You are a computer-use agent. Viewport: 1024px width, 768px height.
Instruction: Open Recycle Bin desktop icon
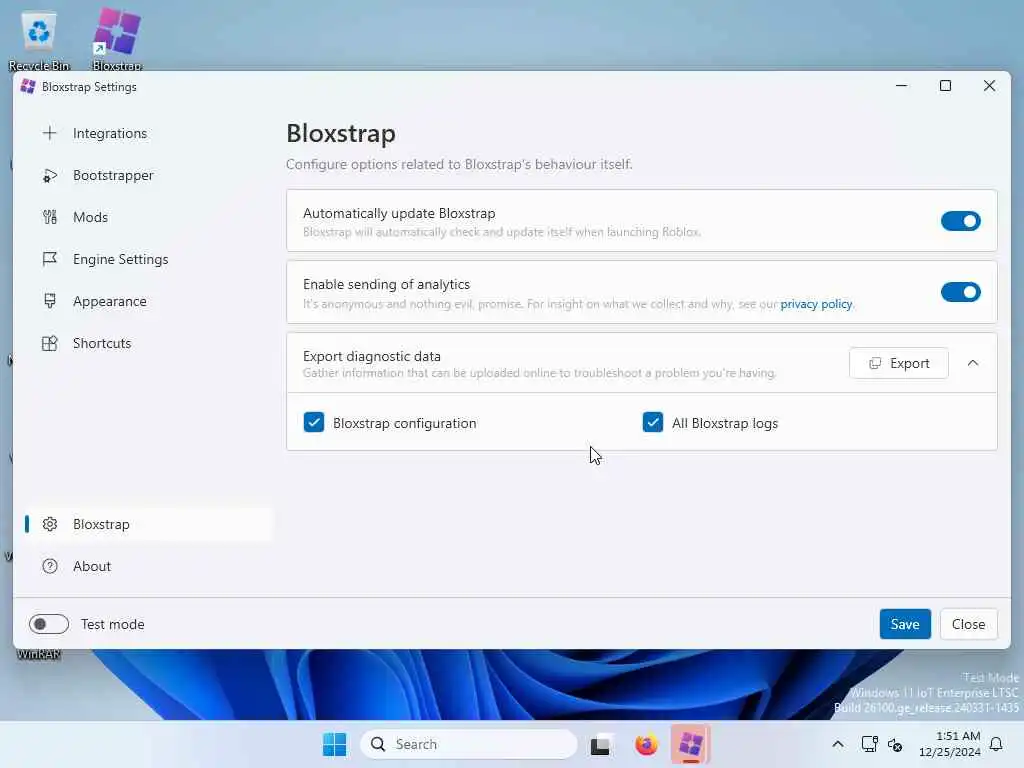click(39, 39)
